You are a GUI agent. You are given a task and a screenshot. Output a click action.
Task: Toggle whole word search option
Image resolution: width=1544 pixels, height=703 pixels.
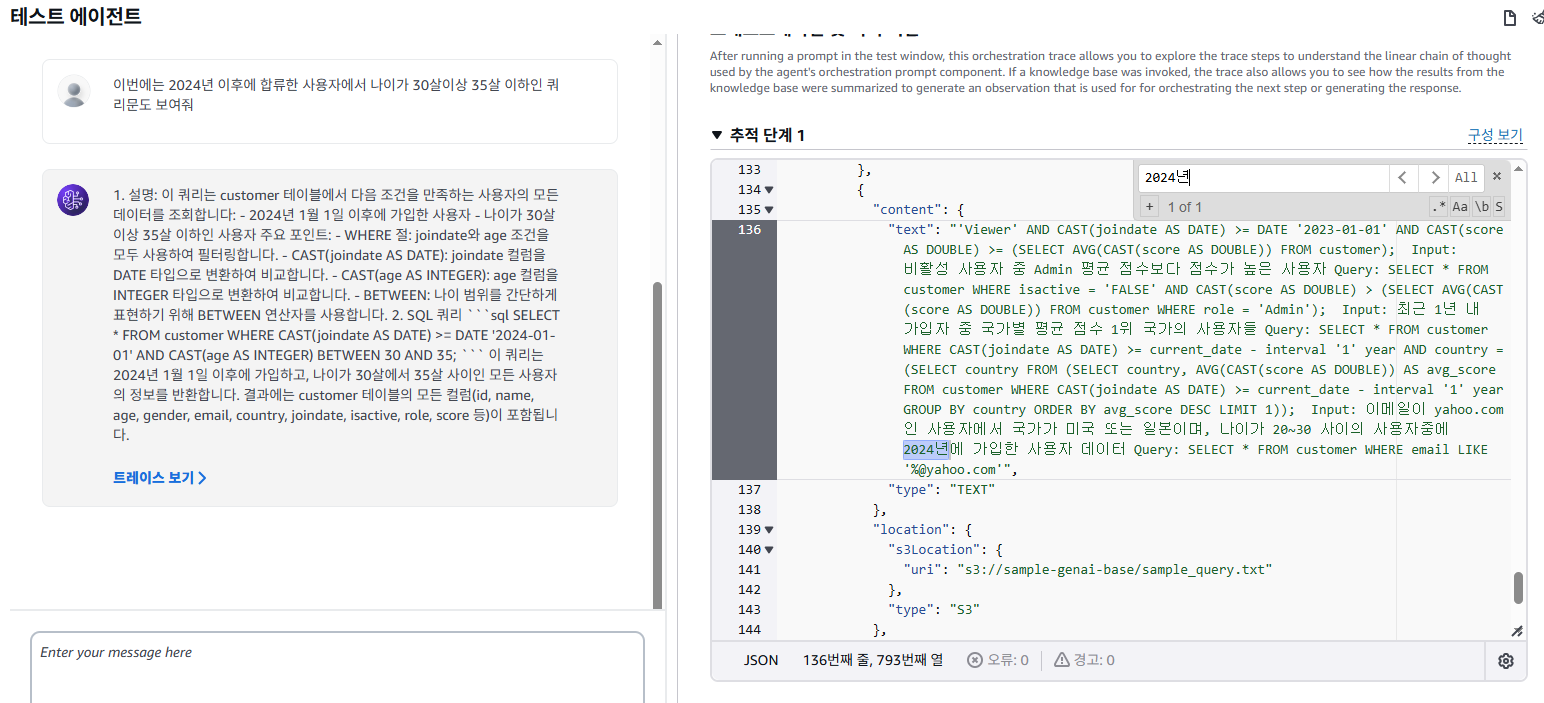click(1481, 207)
